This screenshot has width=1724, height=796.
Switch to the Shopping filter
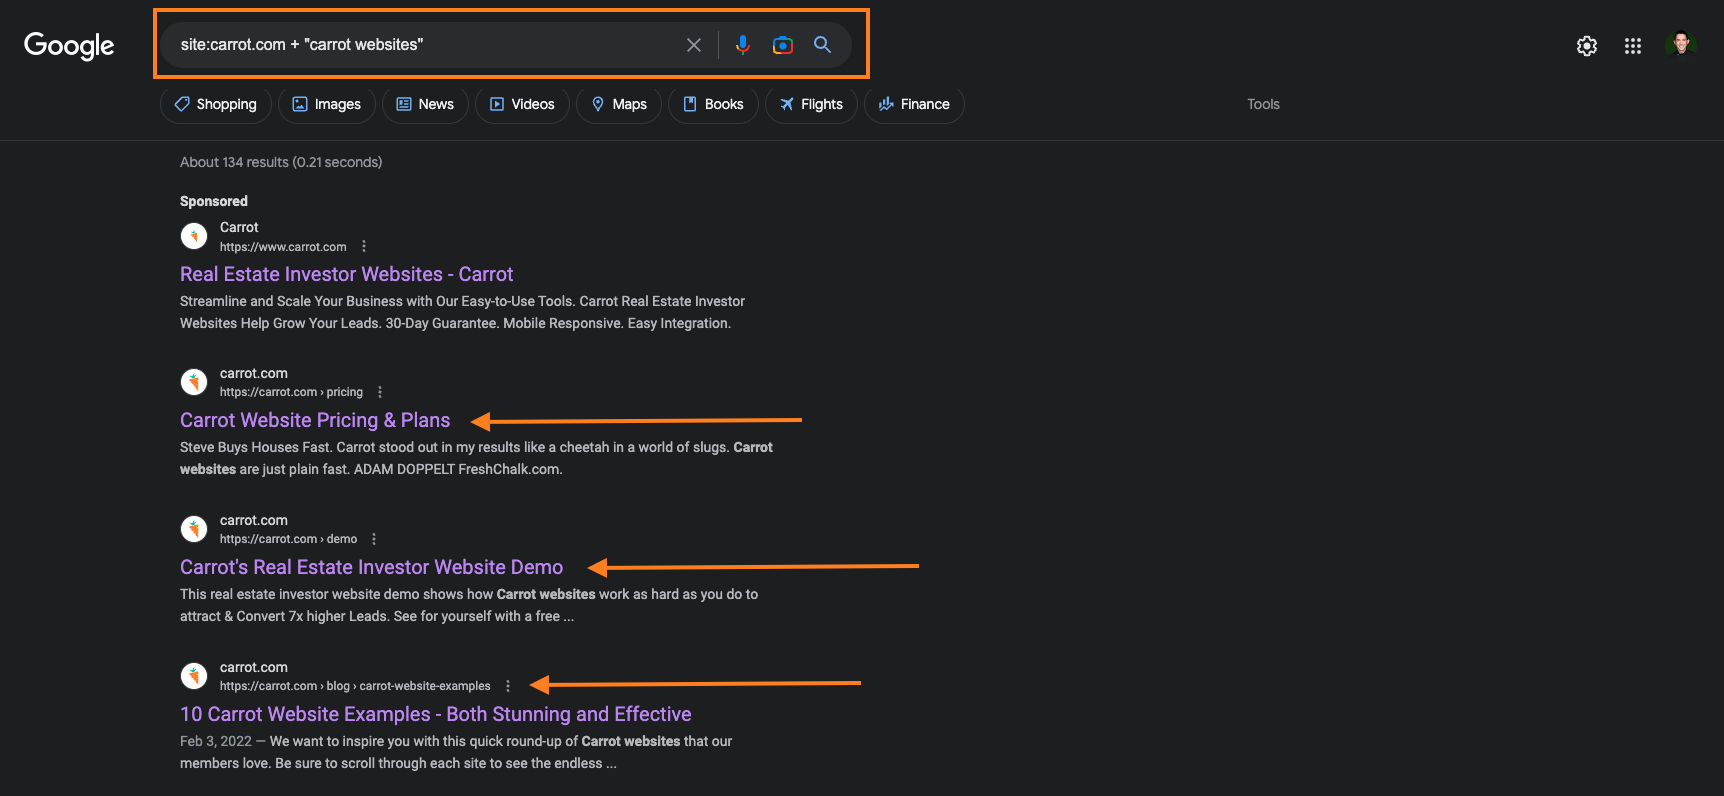point(216,104)
